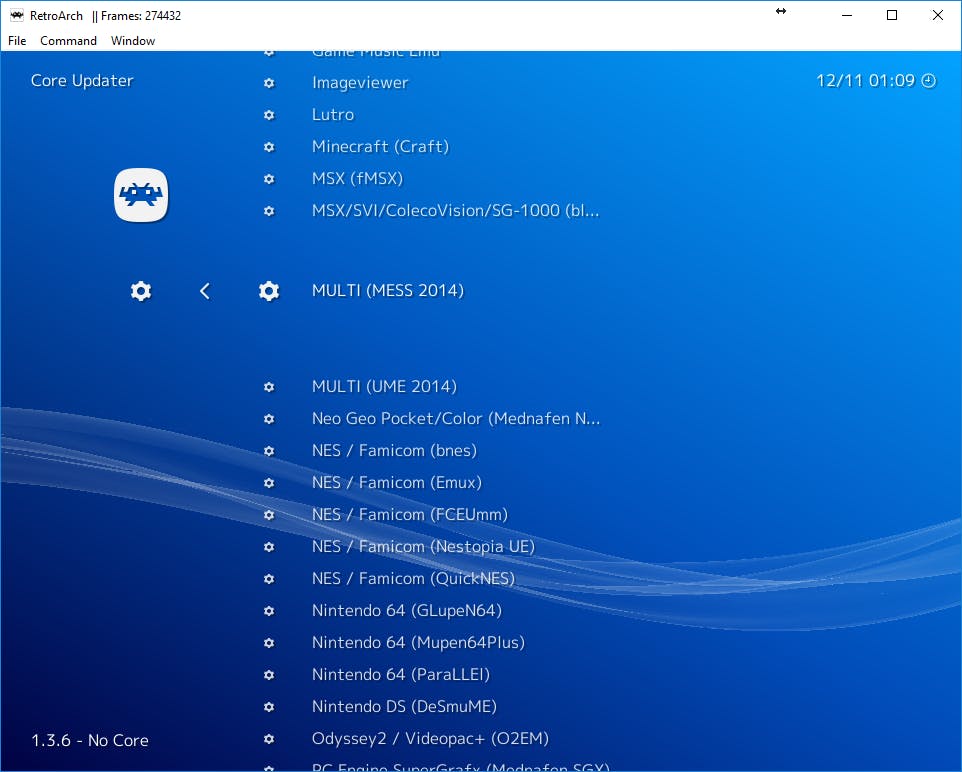Screen dimensions: 962x772
Task: Click gear icon beside NES / Famicom (bnes)
Action: coord(269,450)
